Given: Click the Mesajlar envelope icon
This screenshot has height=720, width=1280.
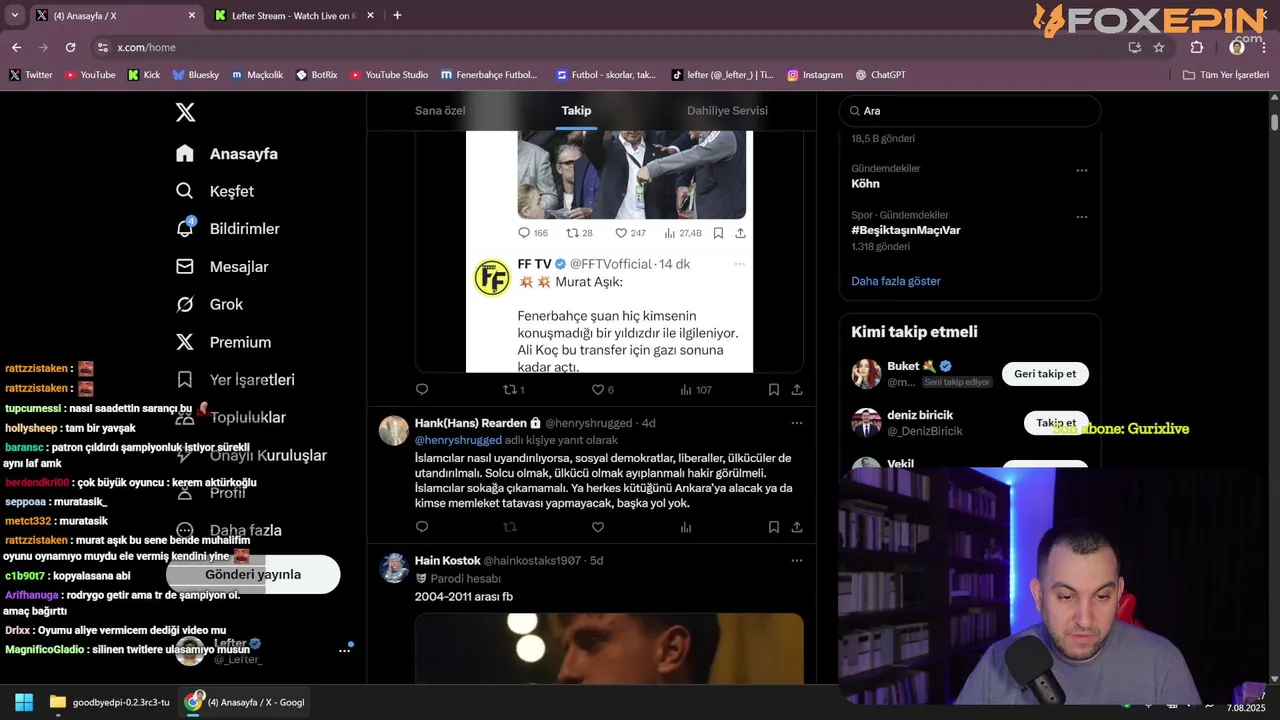Looking at the screenshot, I should [185, 267].
